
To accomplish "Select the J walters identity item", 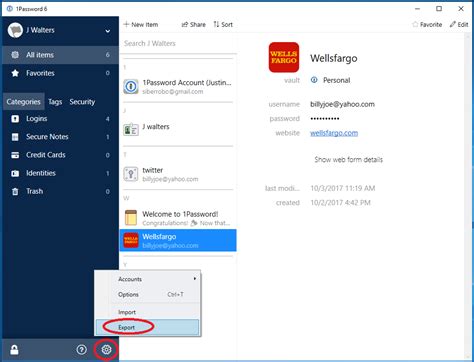I will [x=178, y=129].
